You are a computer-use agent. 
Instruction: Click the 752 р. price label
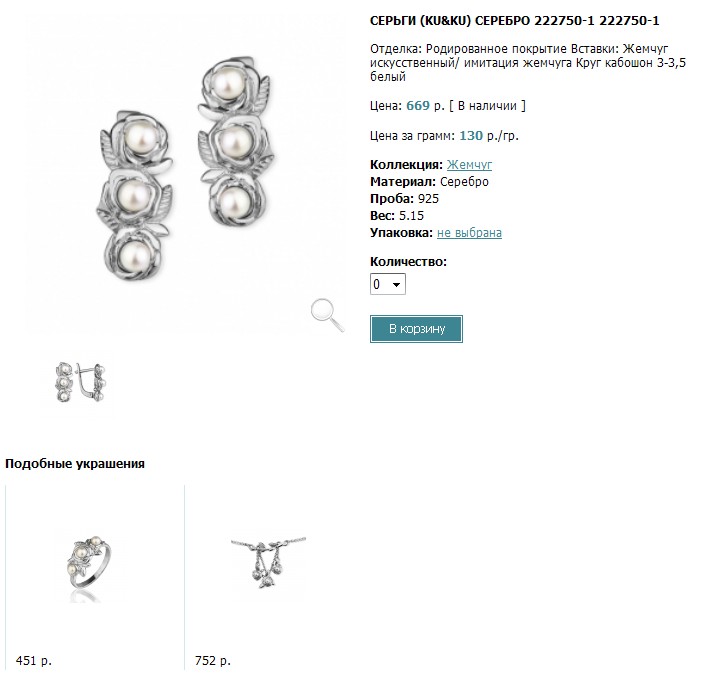[213, 661]
